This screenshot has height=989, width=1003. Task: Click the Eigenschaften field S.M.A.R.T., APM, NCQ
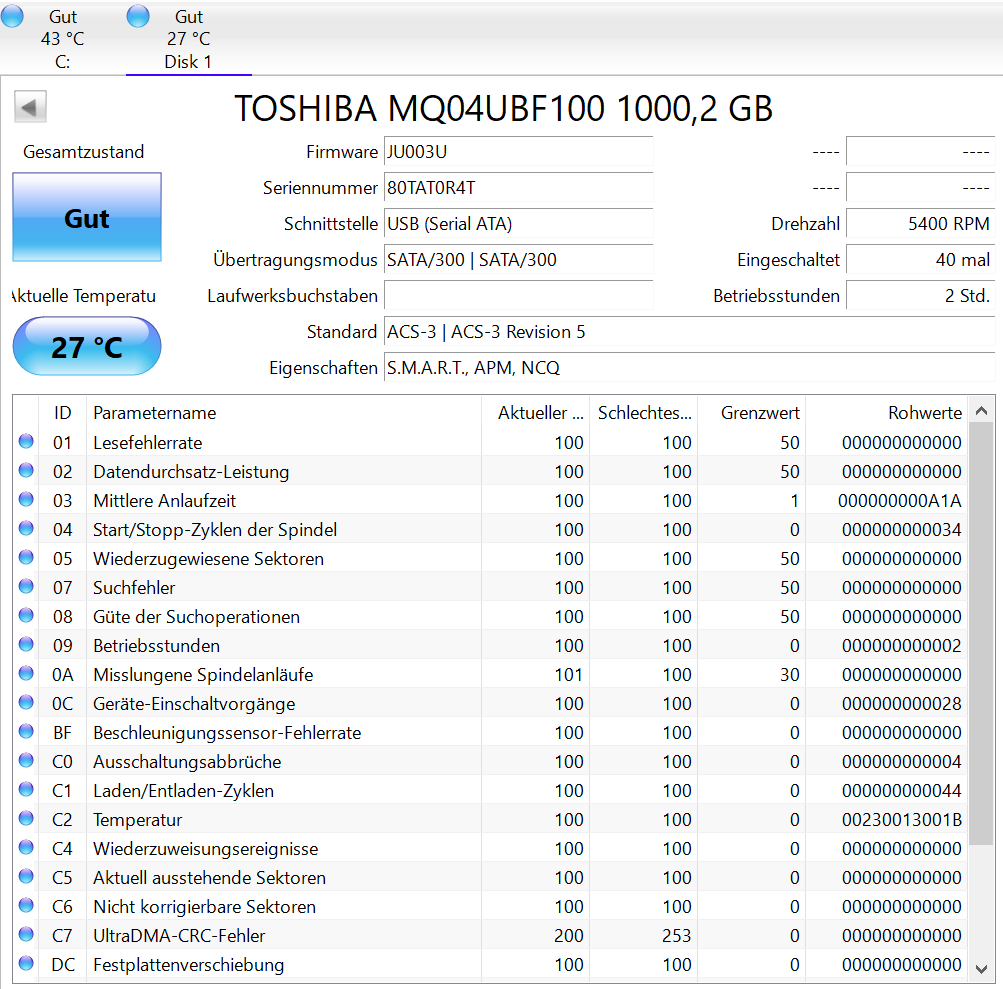[689, 367]
